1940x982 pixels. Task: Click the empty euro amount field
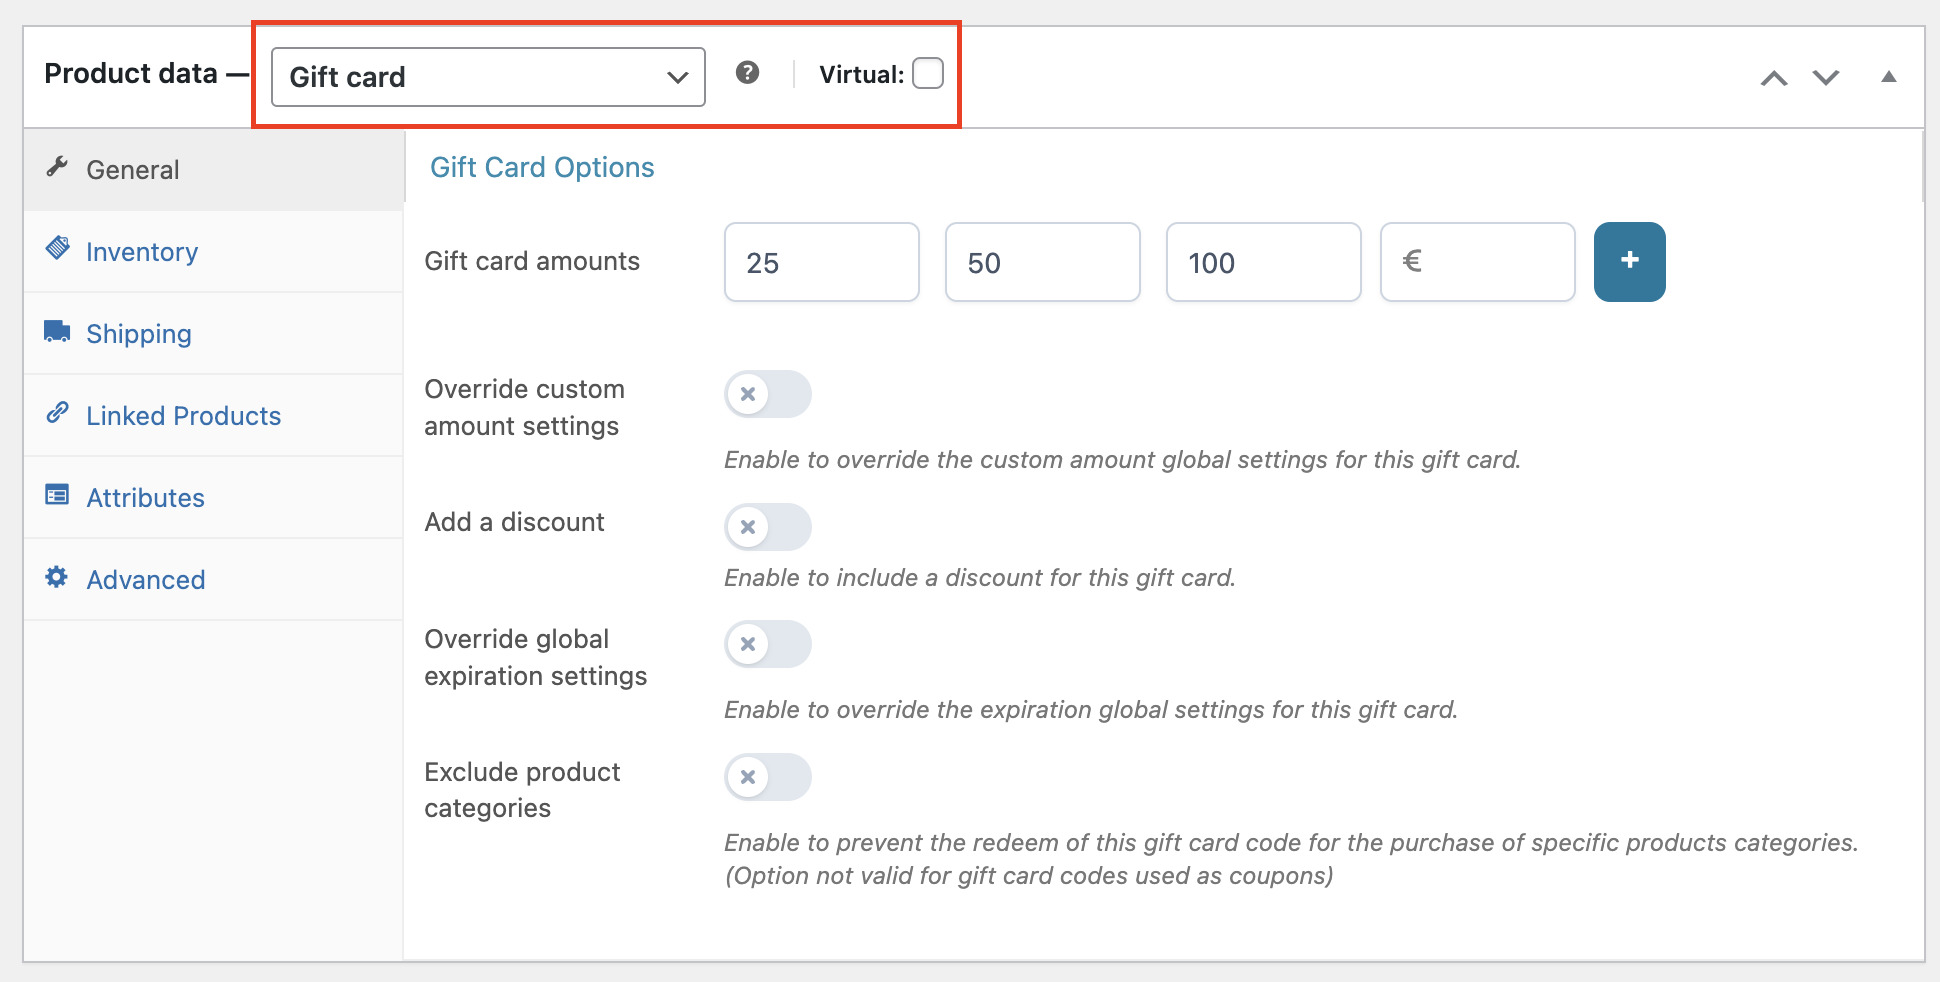click(x=1477, y=262)
